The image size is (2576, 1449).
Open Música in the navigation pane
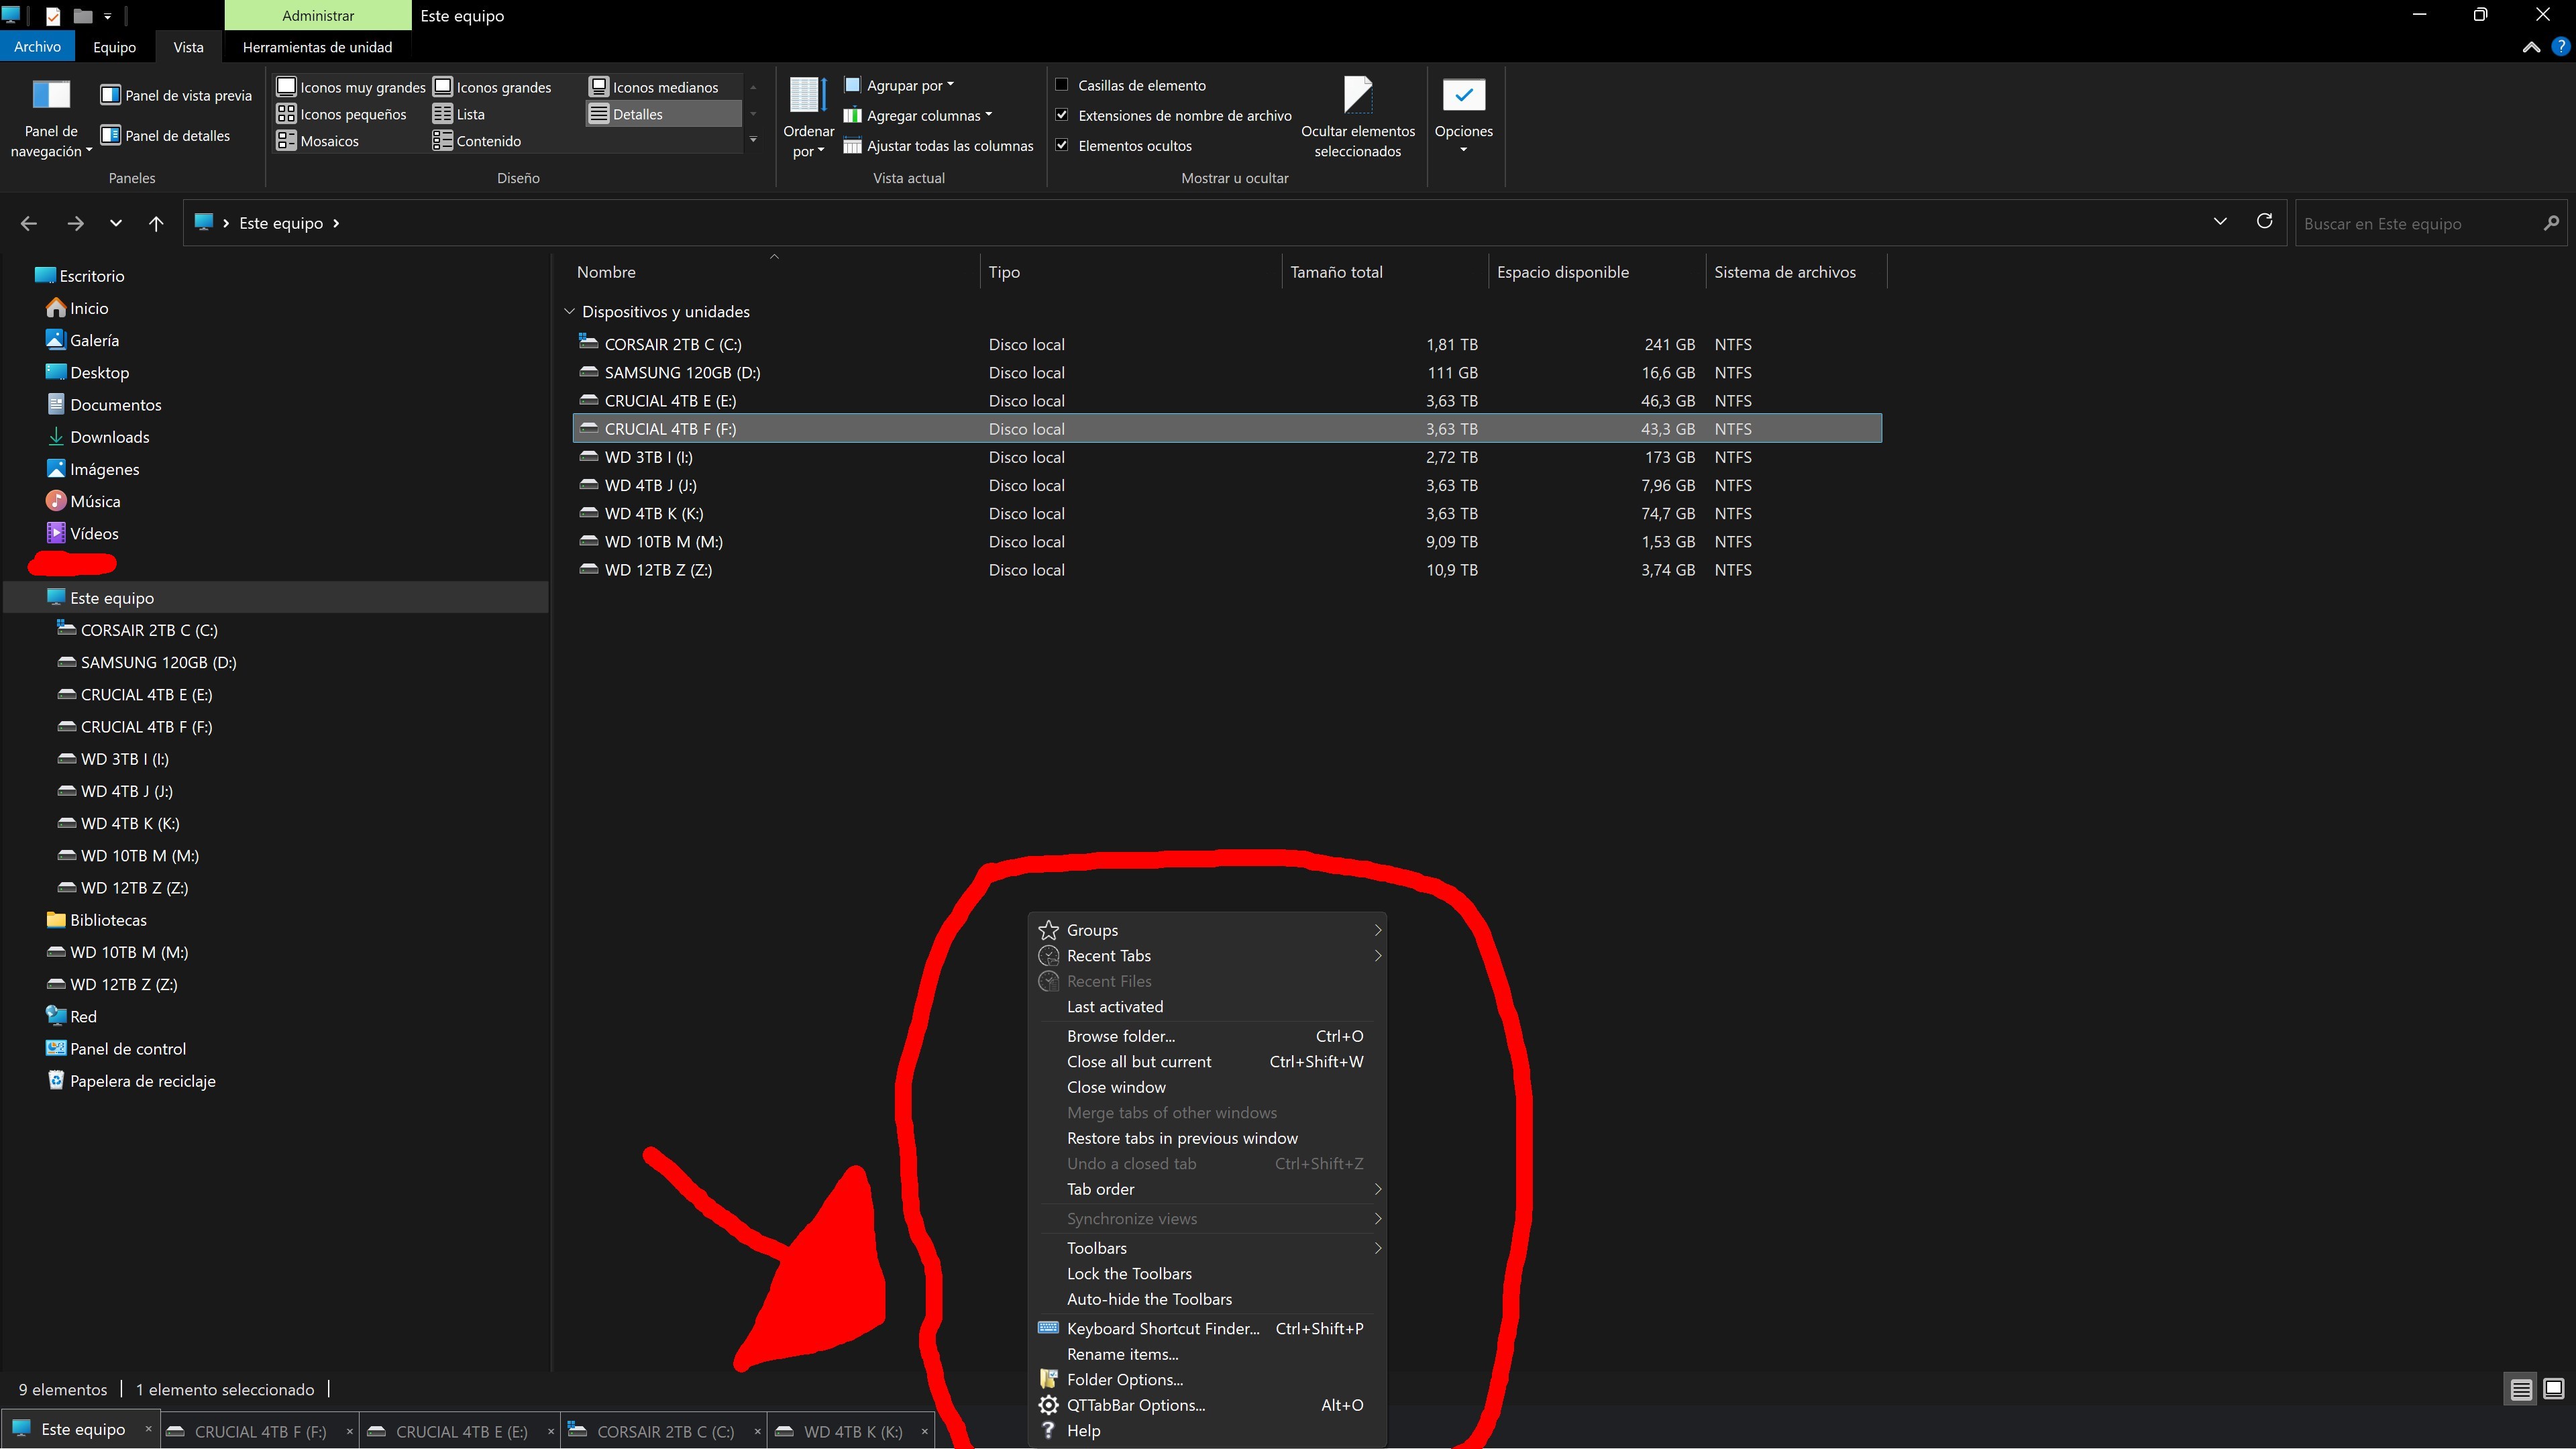point(84,501)
